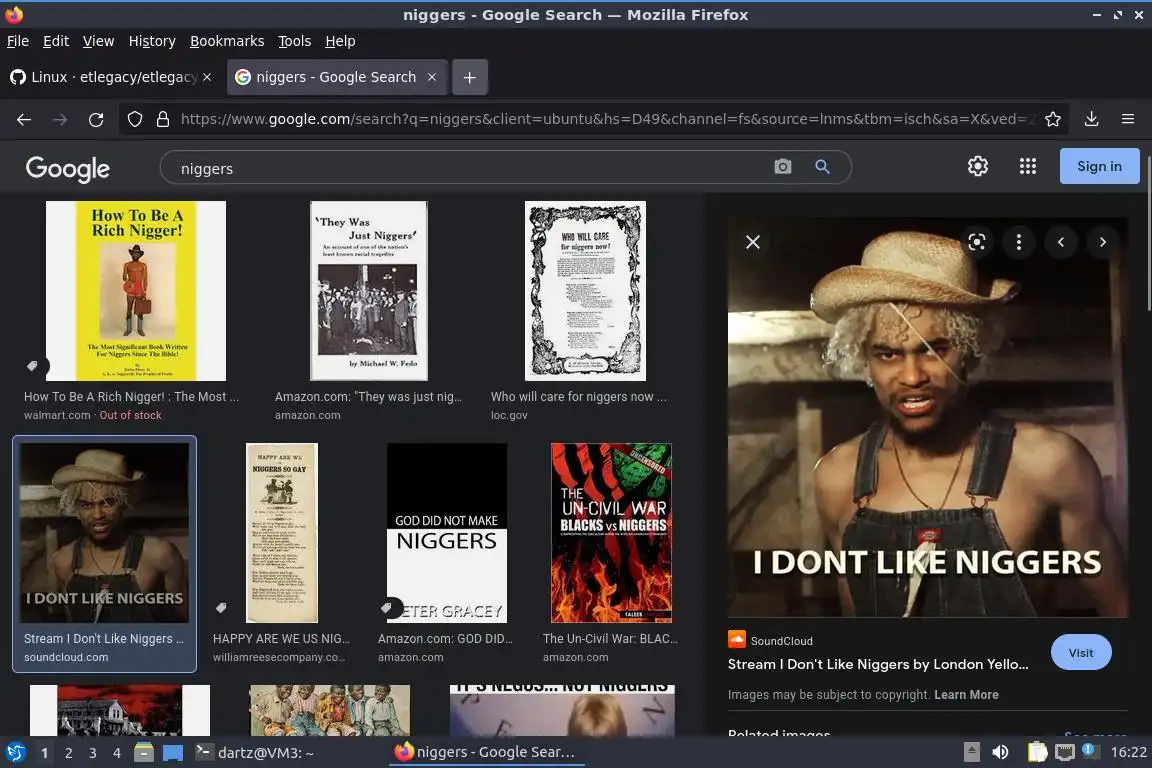The image size is (1152, 768).
Task: Select the loc.gov broadside document thumbnail
Action: 586,291
